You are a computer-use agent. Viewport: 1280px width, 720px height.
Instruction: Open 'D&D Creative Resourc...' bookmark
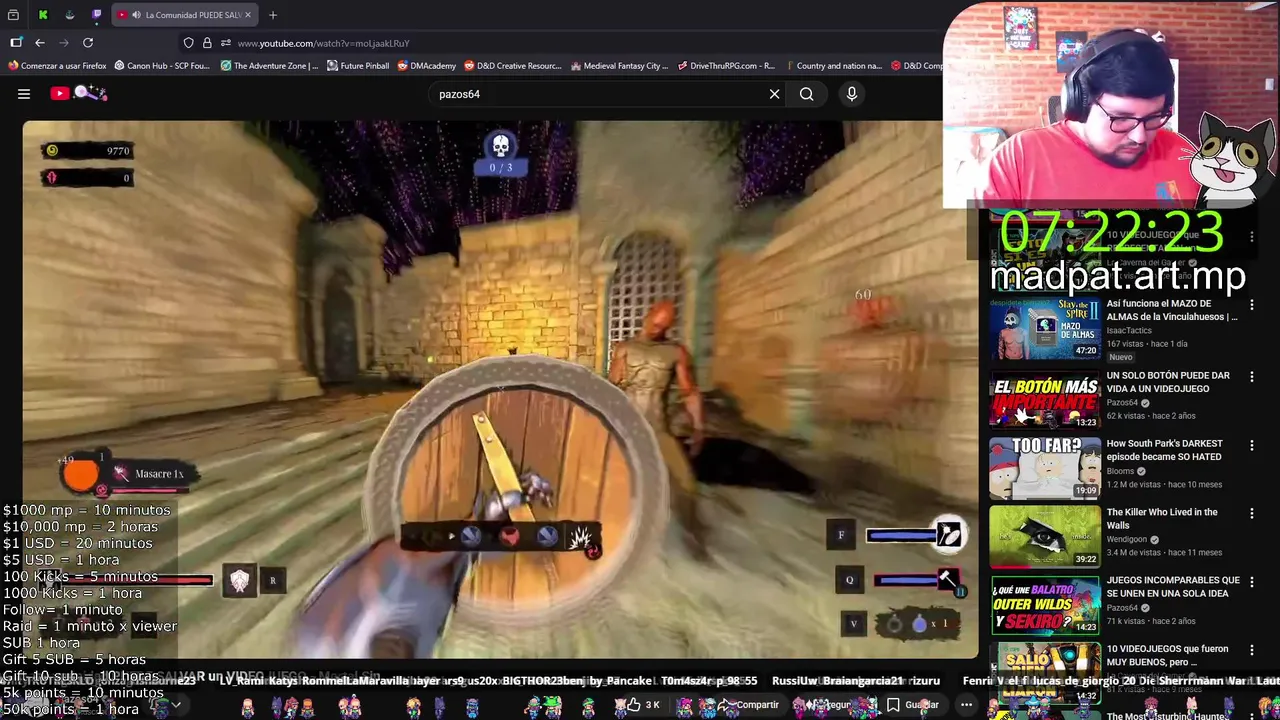click(x=512, y=66)
